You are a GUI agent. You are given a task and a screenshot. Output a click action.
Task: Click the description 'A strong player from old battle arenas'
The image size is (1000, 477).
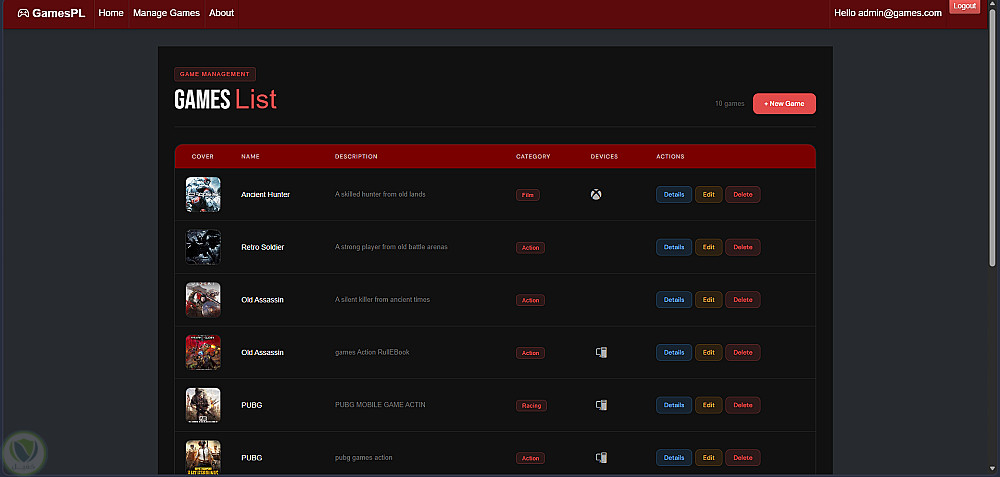point(391,247)
